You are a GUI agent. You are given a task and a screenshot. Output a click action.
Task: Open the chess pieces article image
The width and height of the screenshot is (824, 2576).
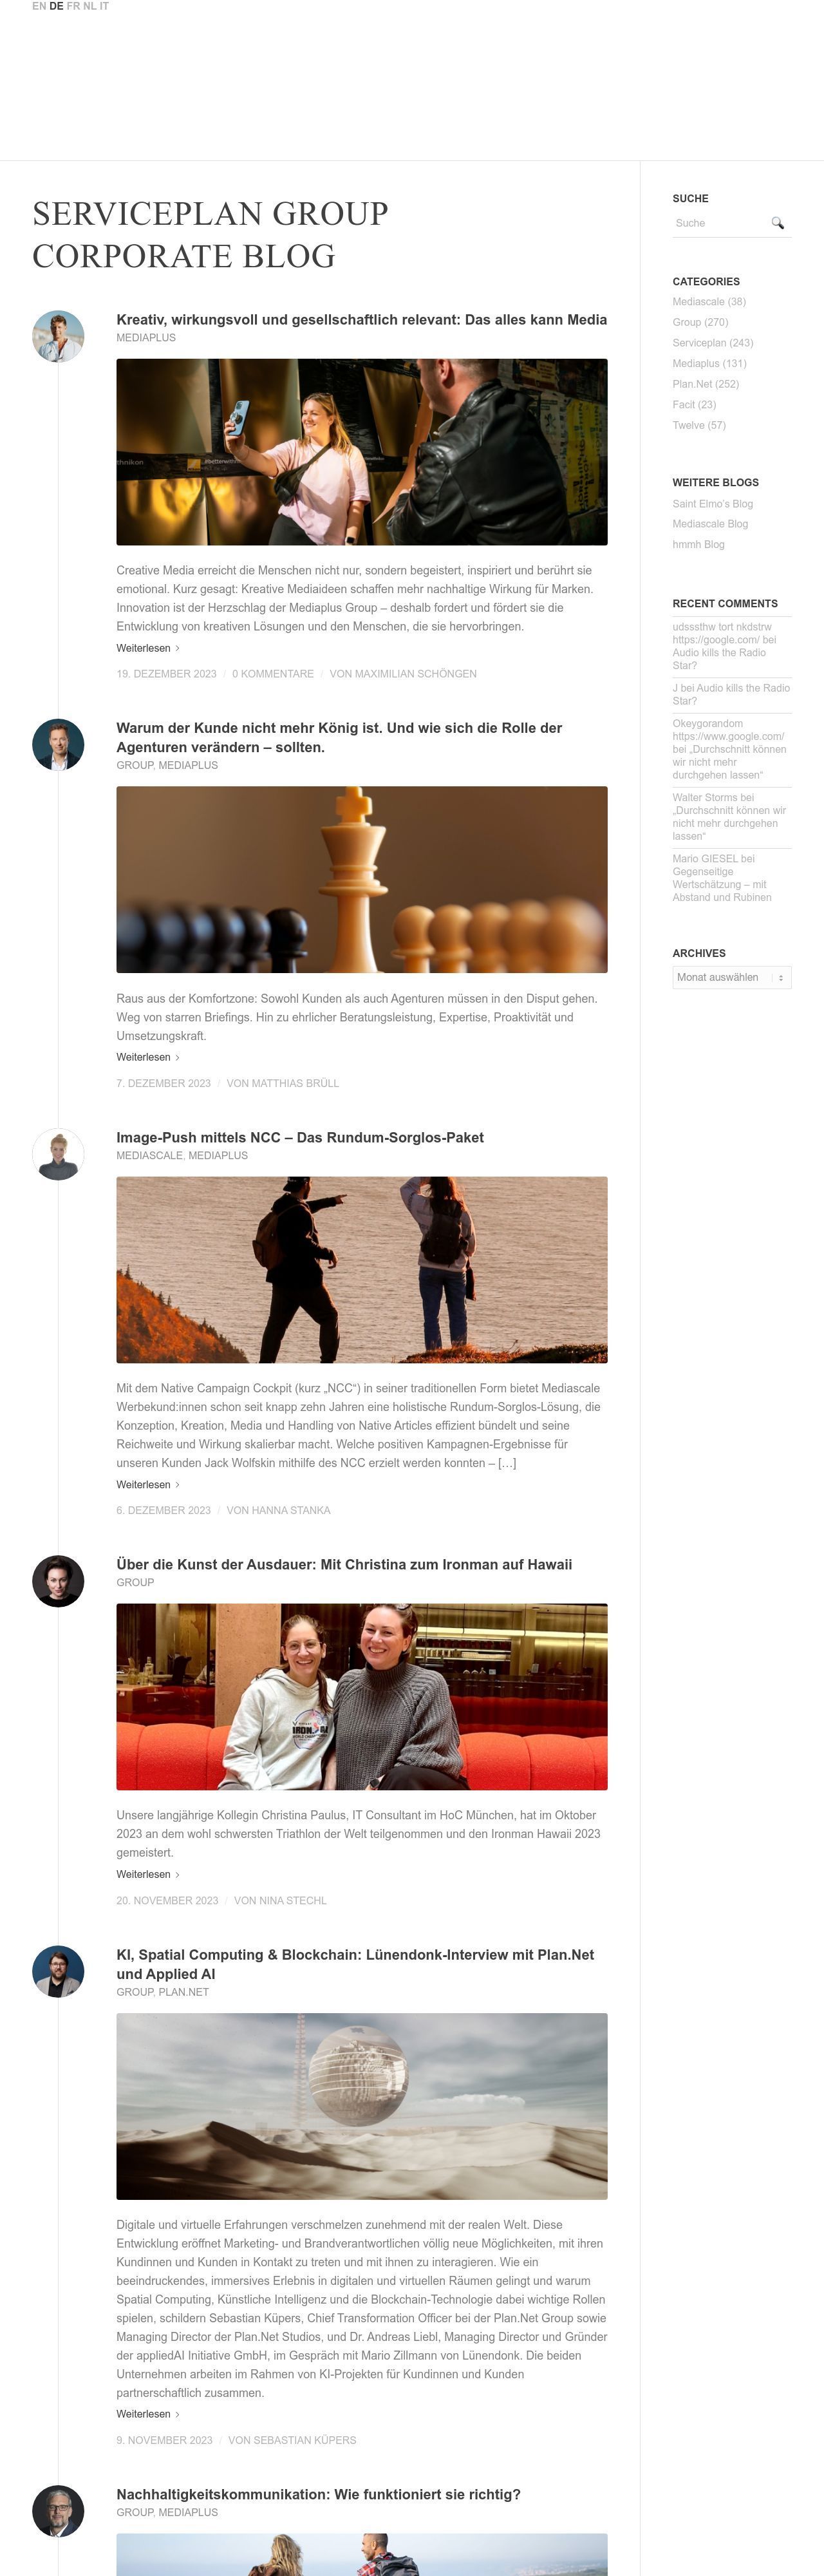point(362,879)
